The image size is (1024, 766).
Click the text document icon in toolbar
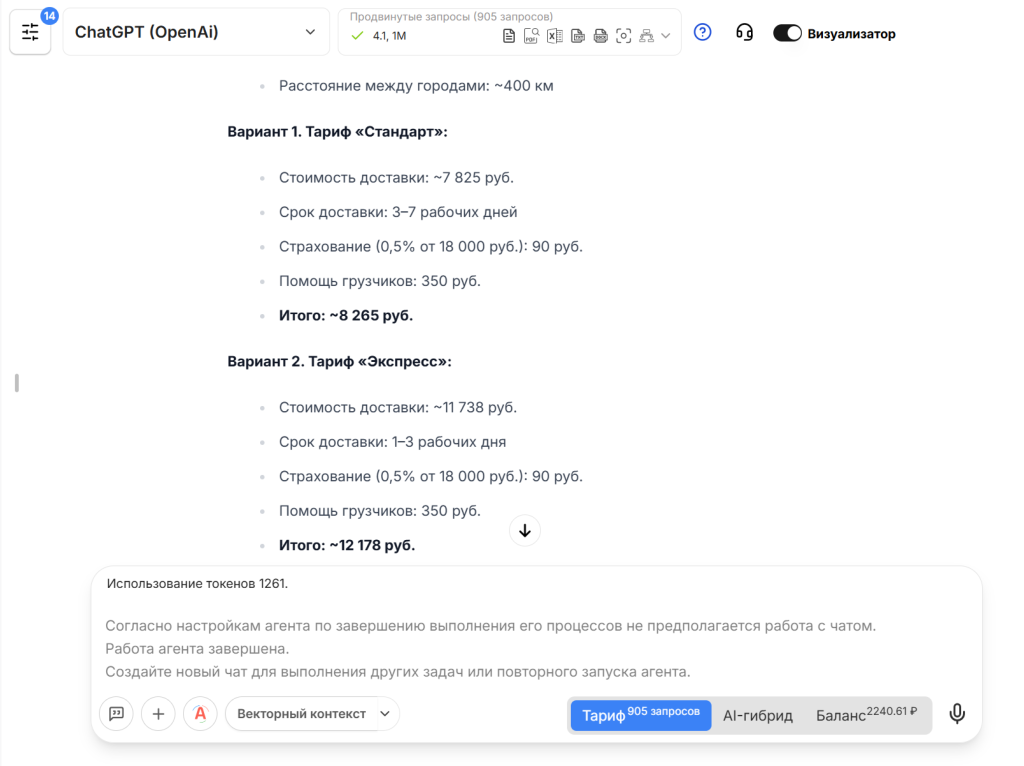point(509,37)
